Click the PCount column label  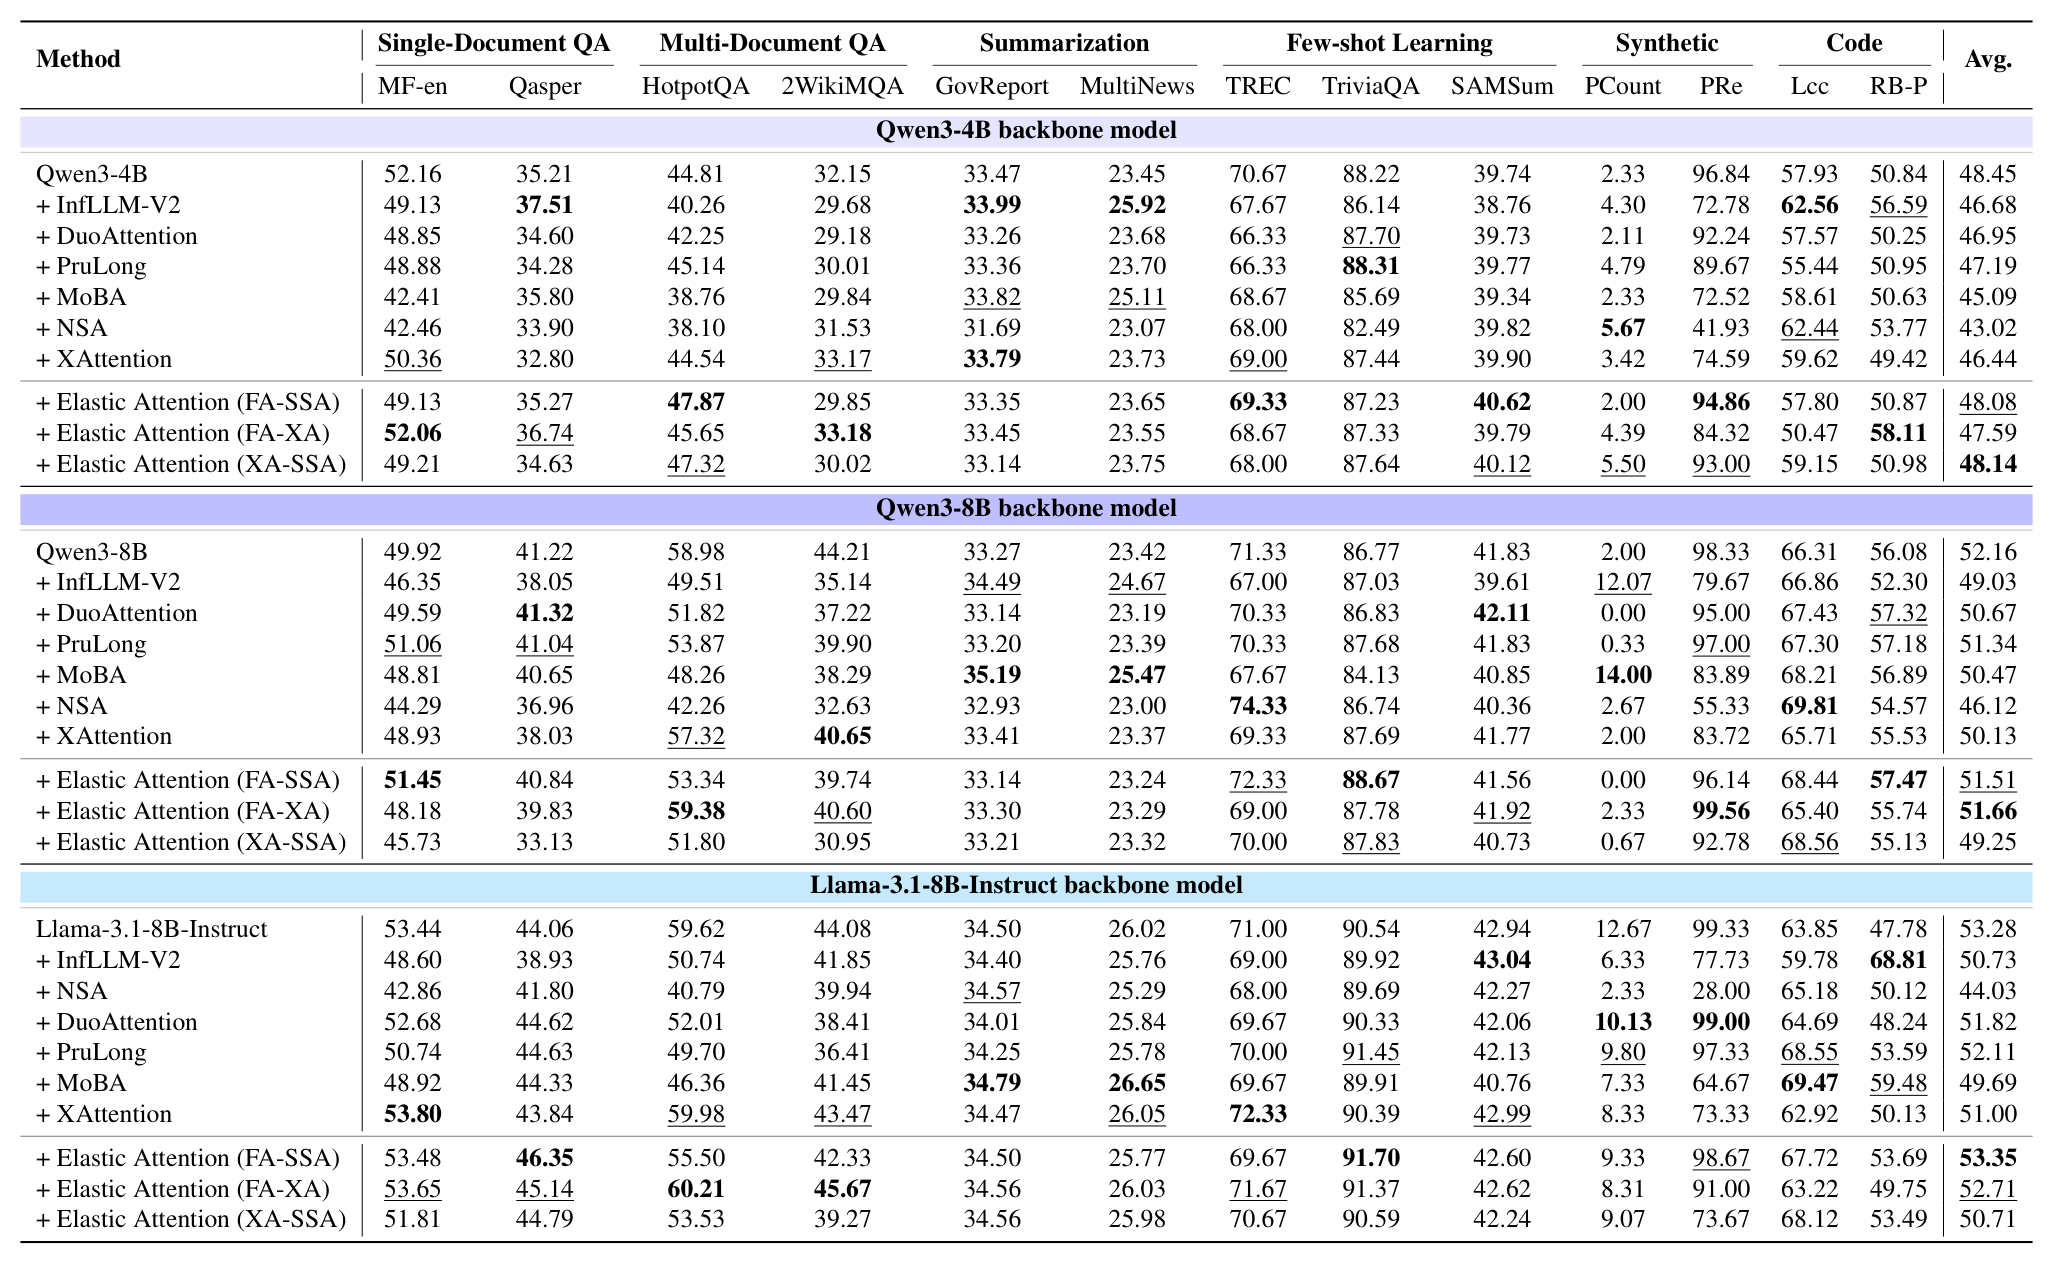coord(1622,86)
